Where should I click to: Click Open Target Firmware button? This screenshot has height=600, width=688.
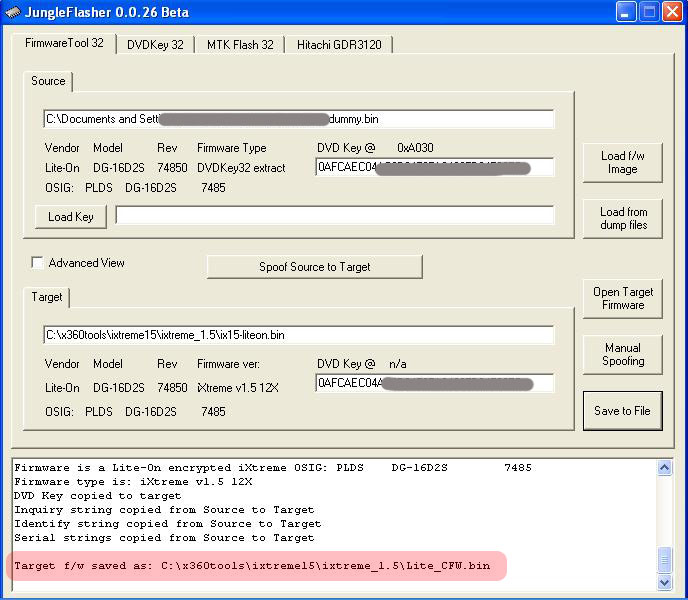click(622, 298)
